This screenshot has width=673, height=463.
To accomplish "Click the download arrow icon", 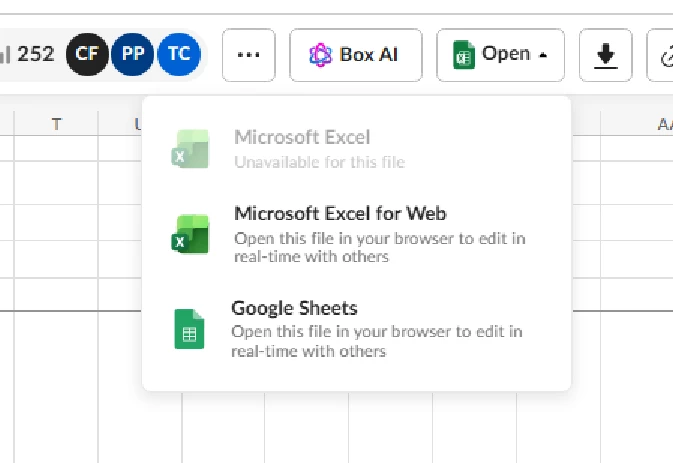I will [x=606, y=55].
